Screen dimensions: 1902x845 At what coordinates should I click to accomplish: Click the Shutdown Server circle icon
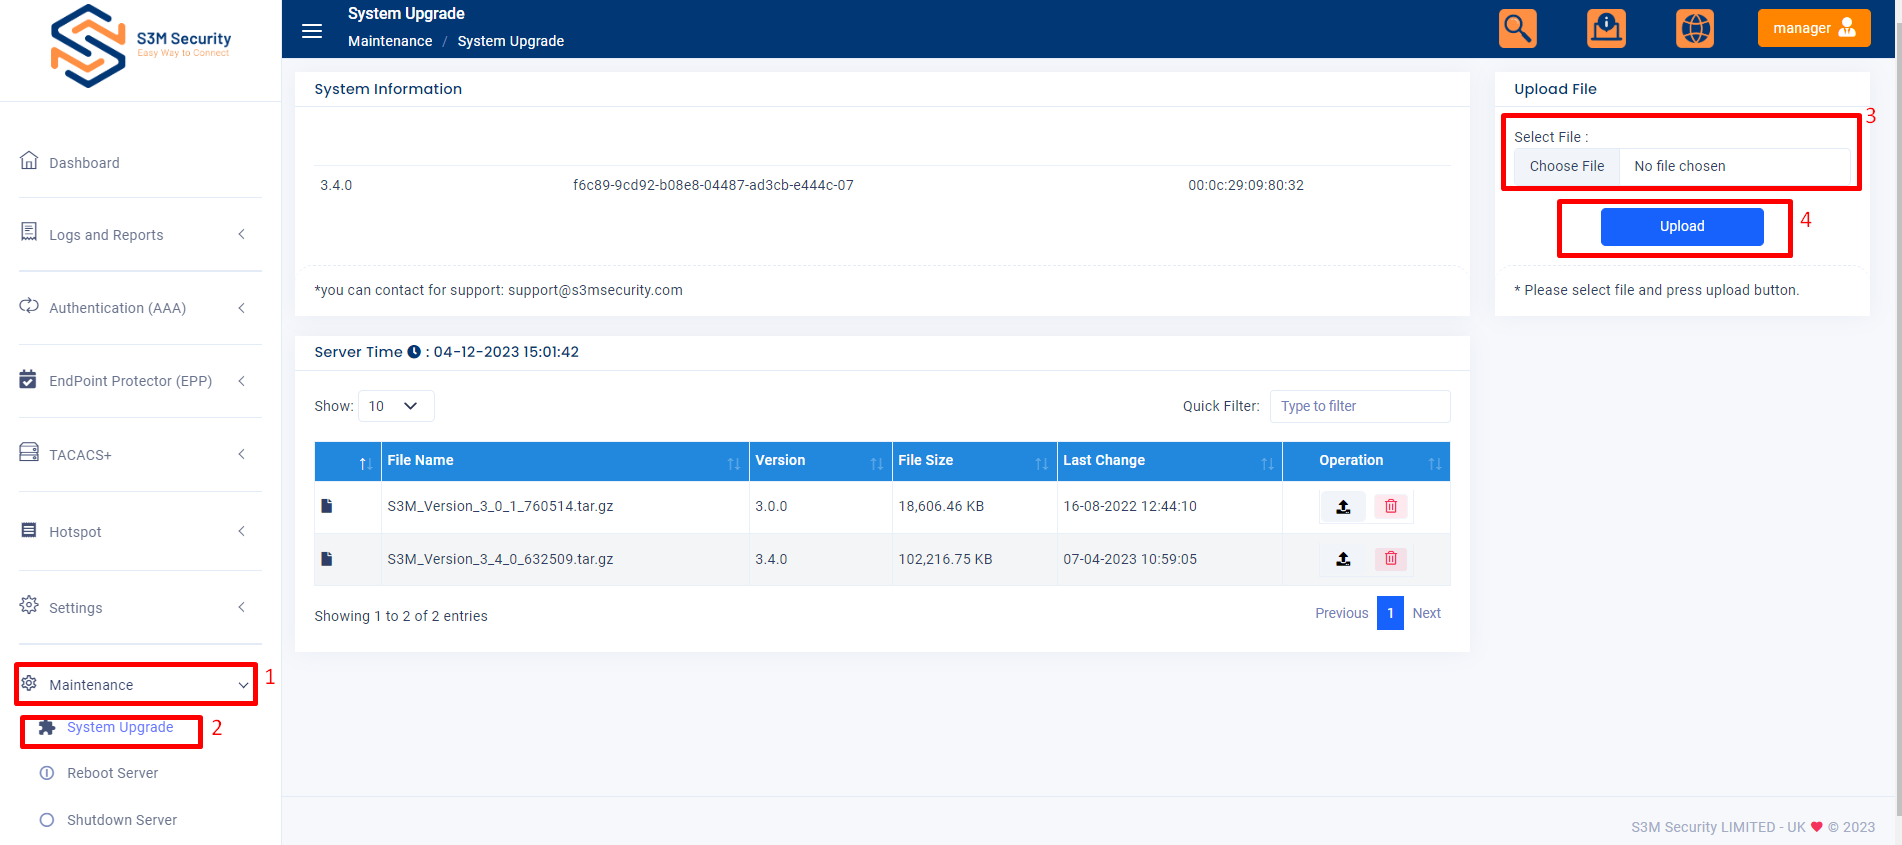(47, 820)
